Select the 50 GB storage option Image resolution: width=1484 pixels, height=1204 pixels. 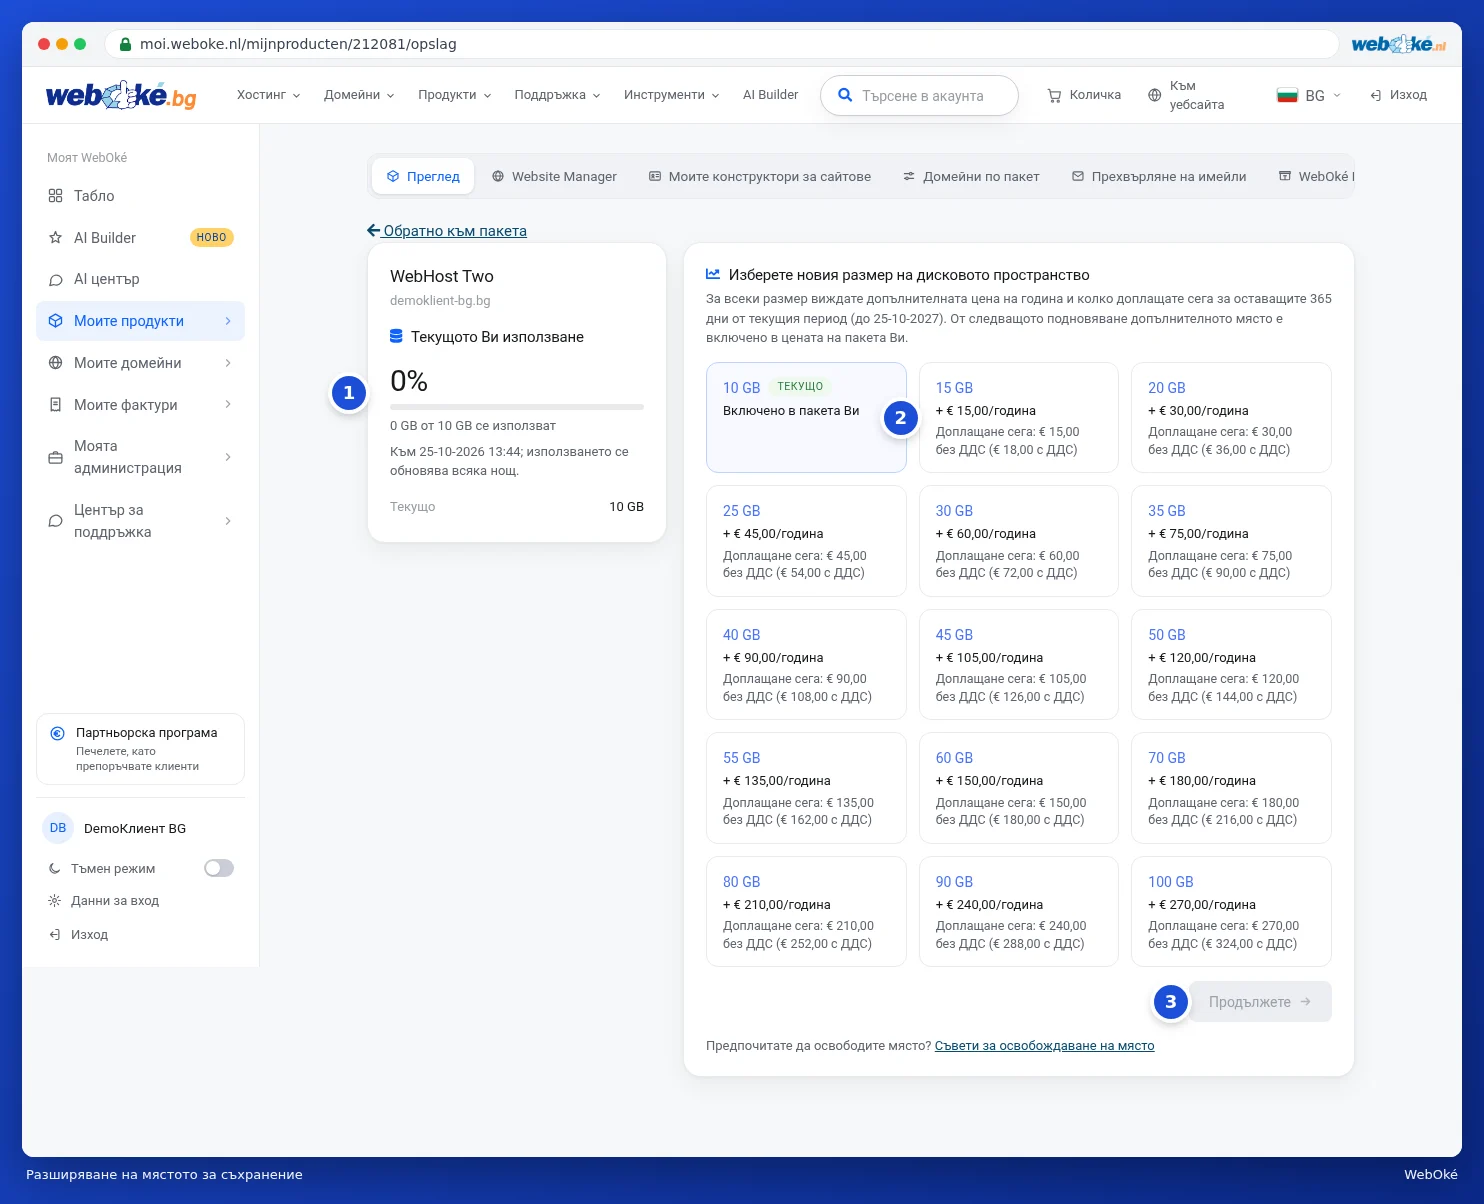click(1231, 664)
